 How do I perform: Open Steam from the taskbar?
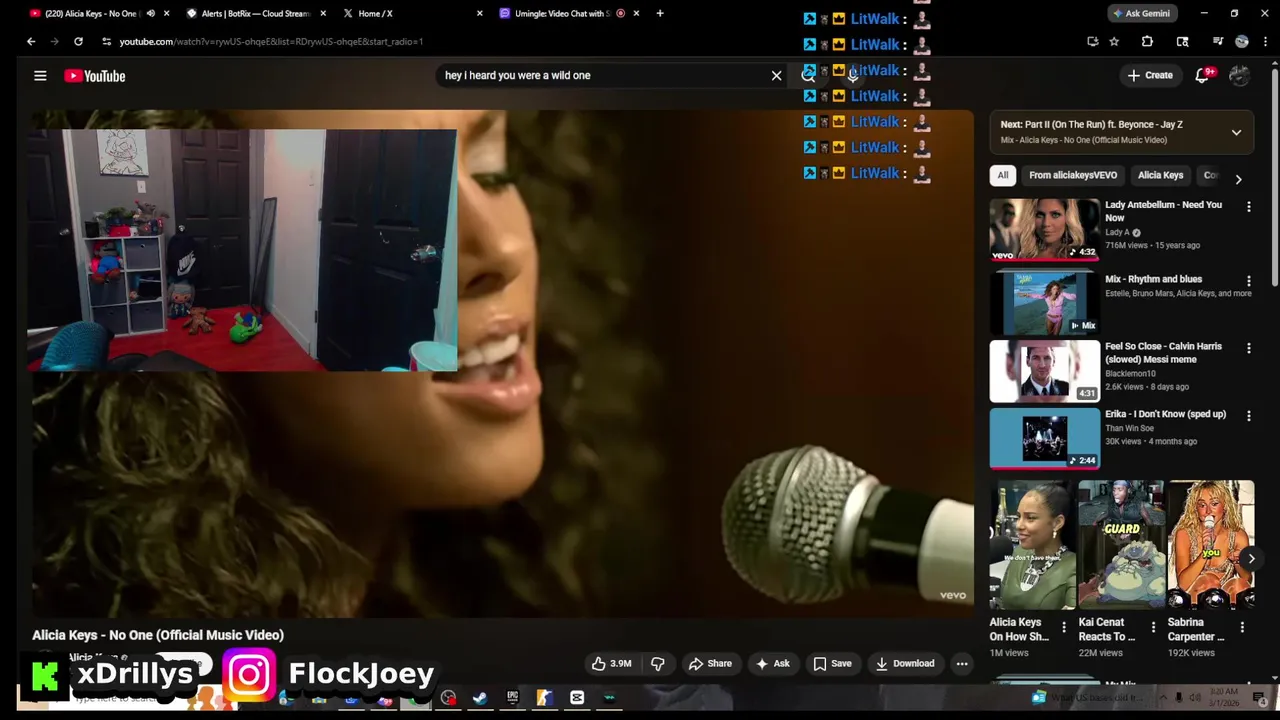click(480, 698)
